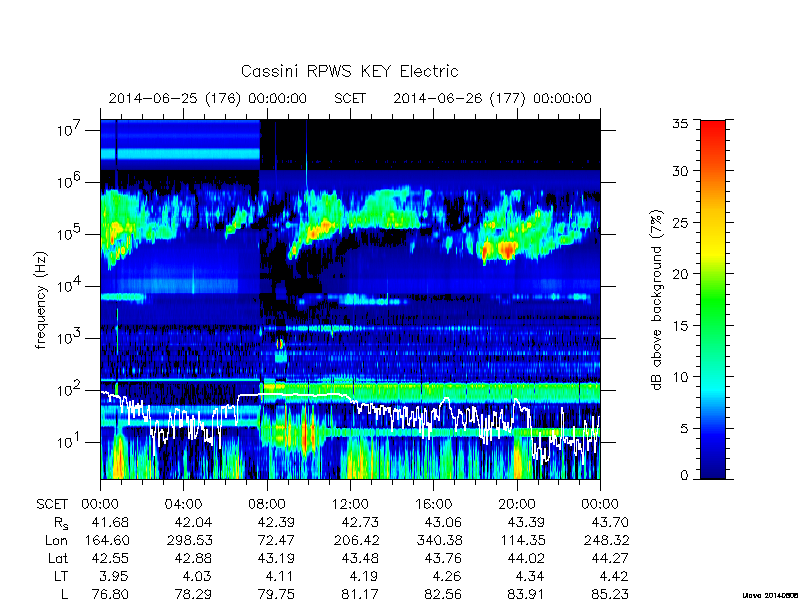Click the longitude value '164.60'
The width and height of the screenshot is (800, 600).
(107, 540)
